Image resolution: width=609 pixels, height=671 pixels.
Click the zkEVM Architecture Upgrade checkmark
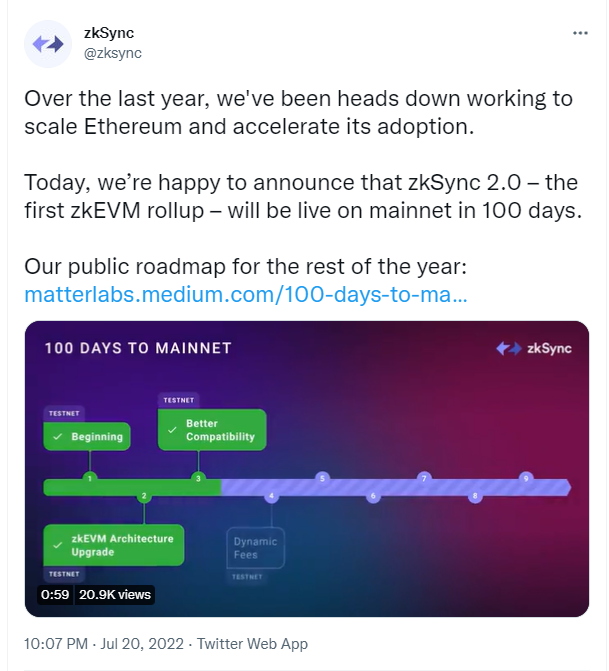point(57,545)
